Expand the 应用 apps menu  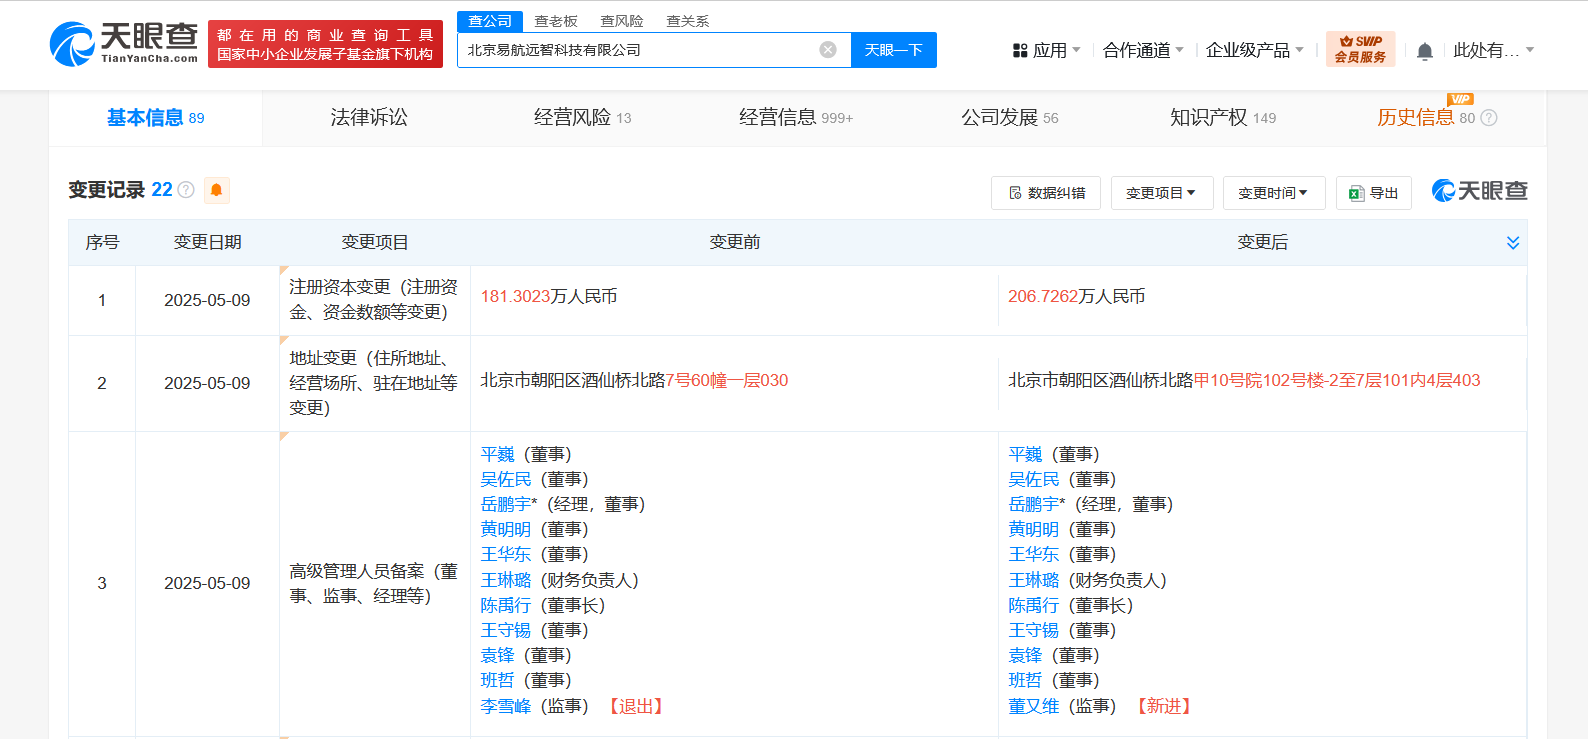click(x=1047, y=50)
